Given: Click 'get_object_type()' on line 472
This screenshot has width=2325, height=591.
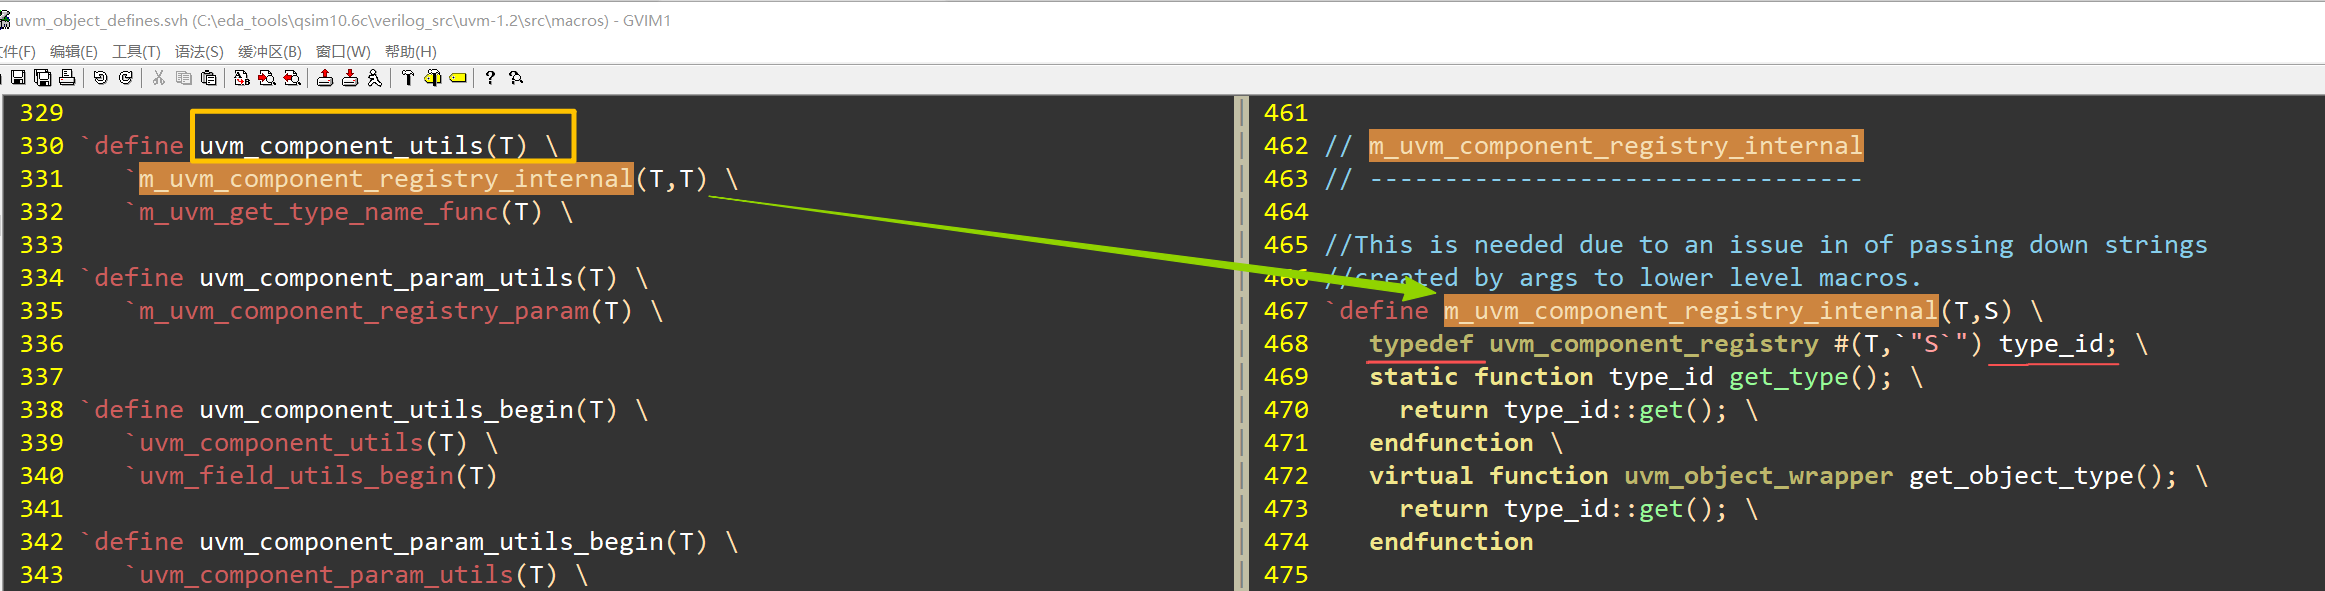Looking at the screenshot, I should point(2036,476).
